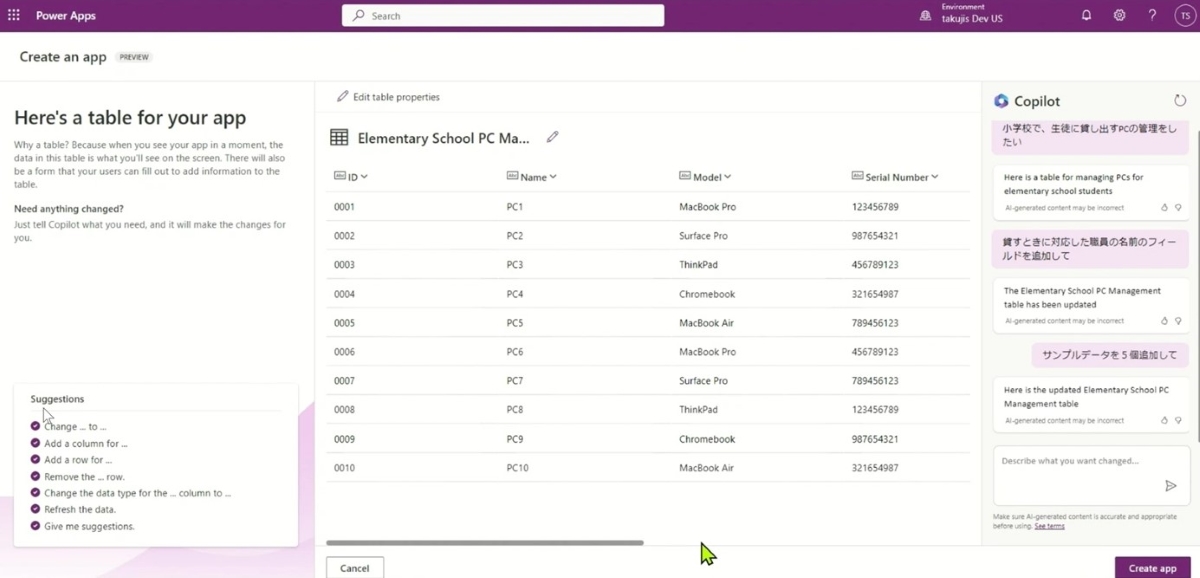Thumbs up the 'table for managing PCs' reply
Viewport: 1200px width, 578px height.
[x=1165, y=208]
